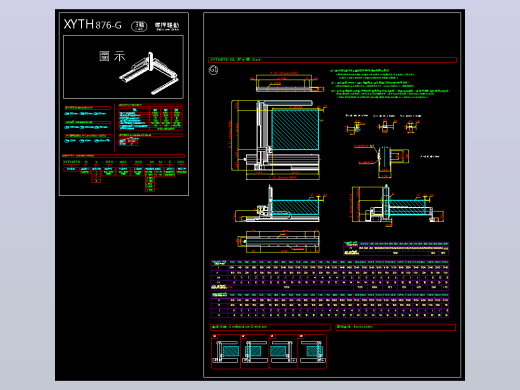The width and height of the screenshot is (520, 390).
Task: Click the second purple dimension table
Action: pyautogui.click(x=330, y=305)
